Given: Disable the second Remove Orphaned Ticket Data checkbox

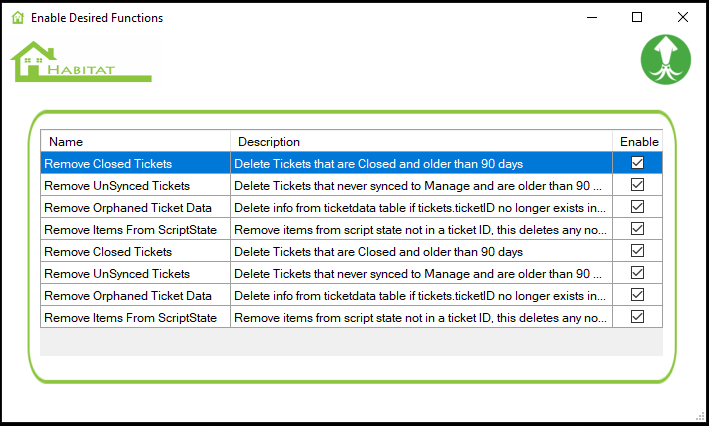Looking at the screenshot, I should click(x=637, y=295).
